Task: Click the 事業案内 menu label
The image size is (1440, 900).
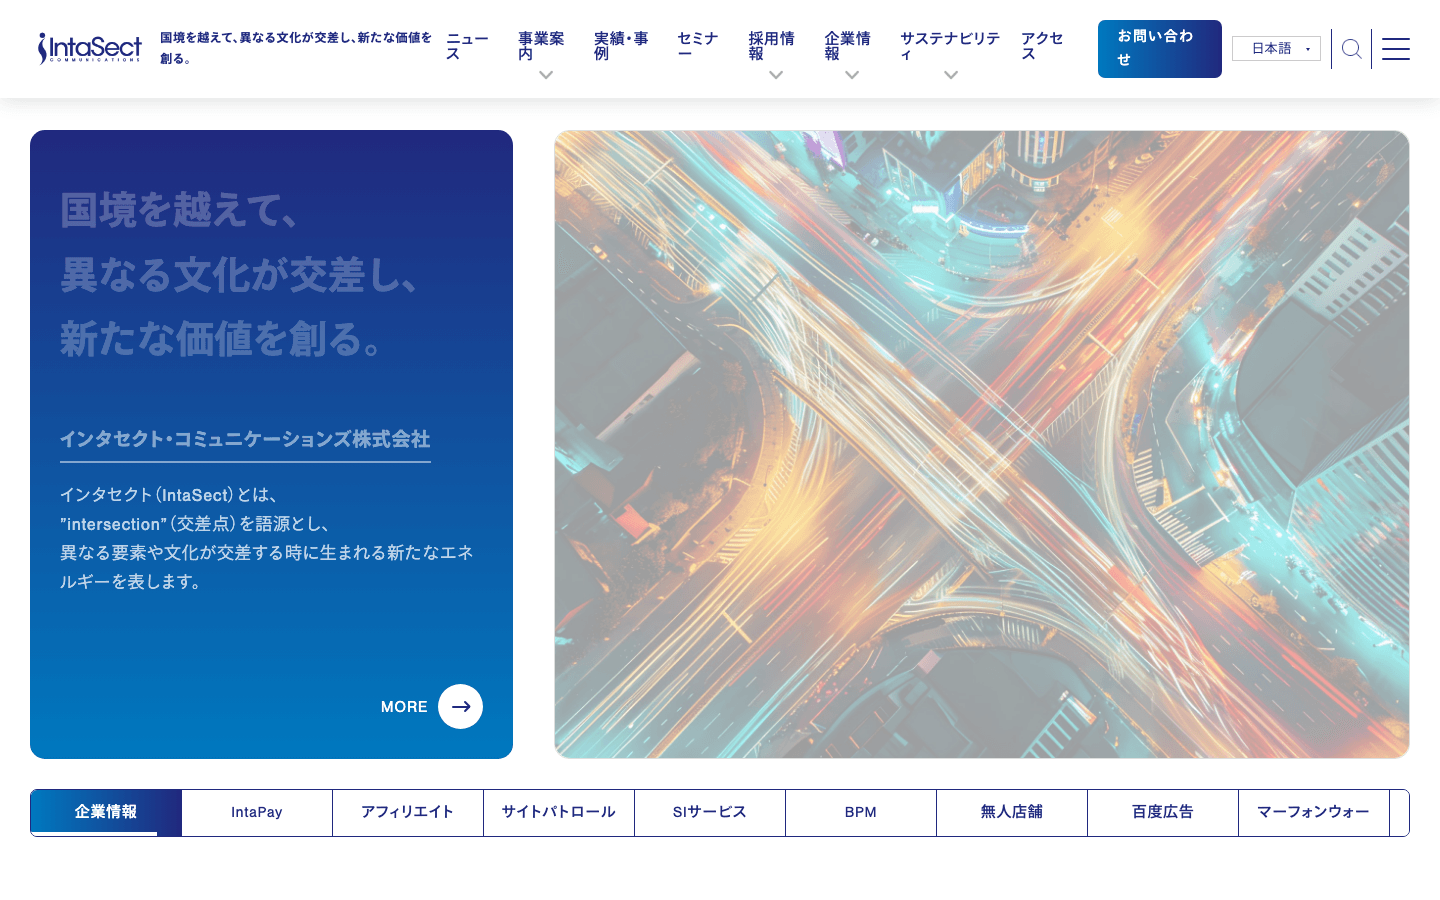Action: point(541,46)
